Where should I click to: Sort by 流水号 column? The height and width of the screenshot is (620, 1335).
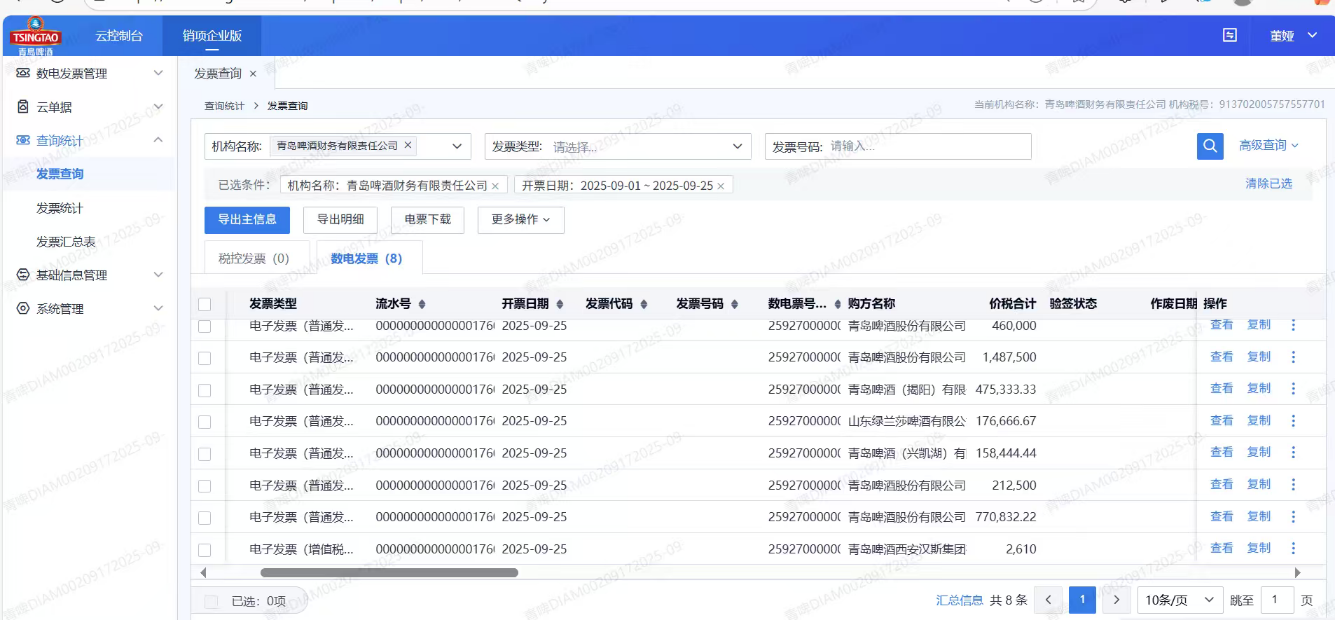tap(421, 304)
